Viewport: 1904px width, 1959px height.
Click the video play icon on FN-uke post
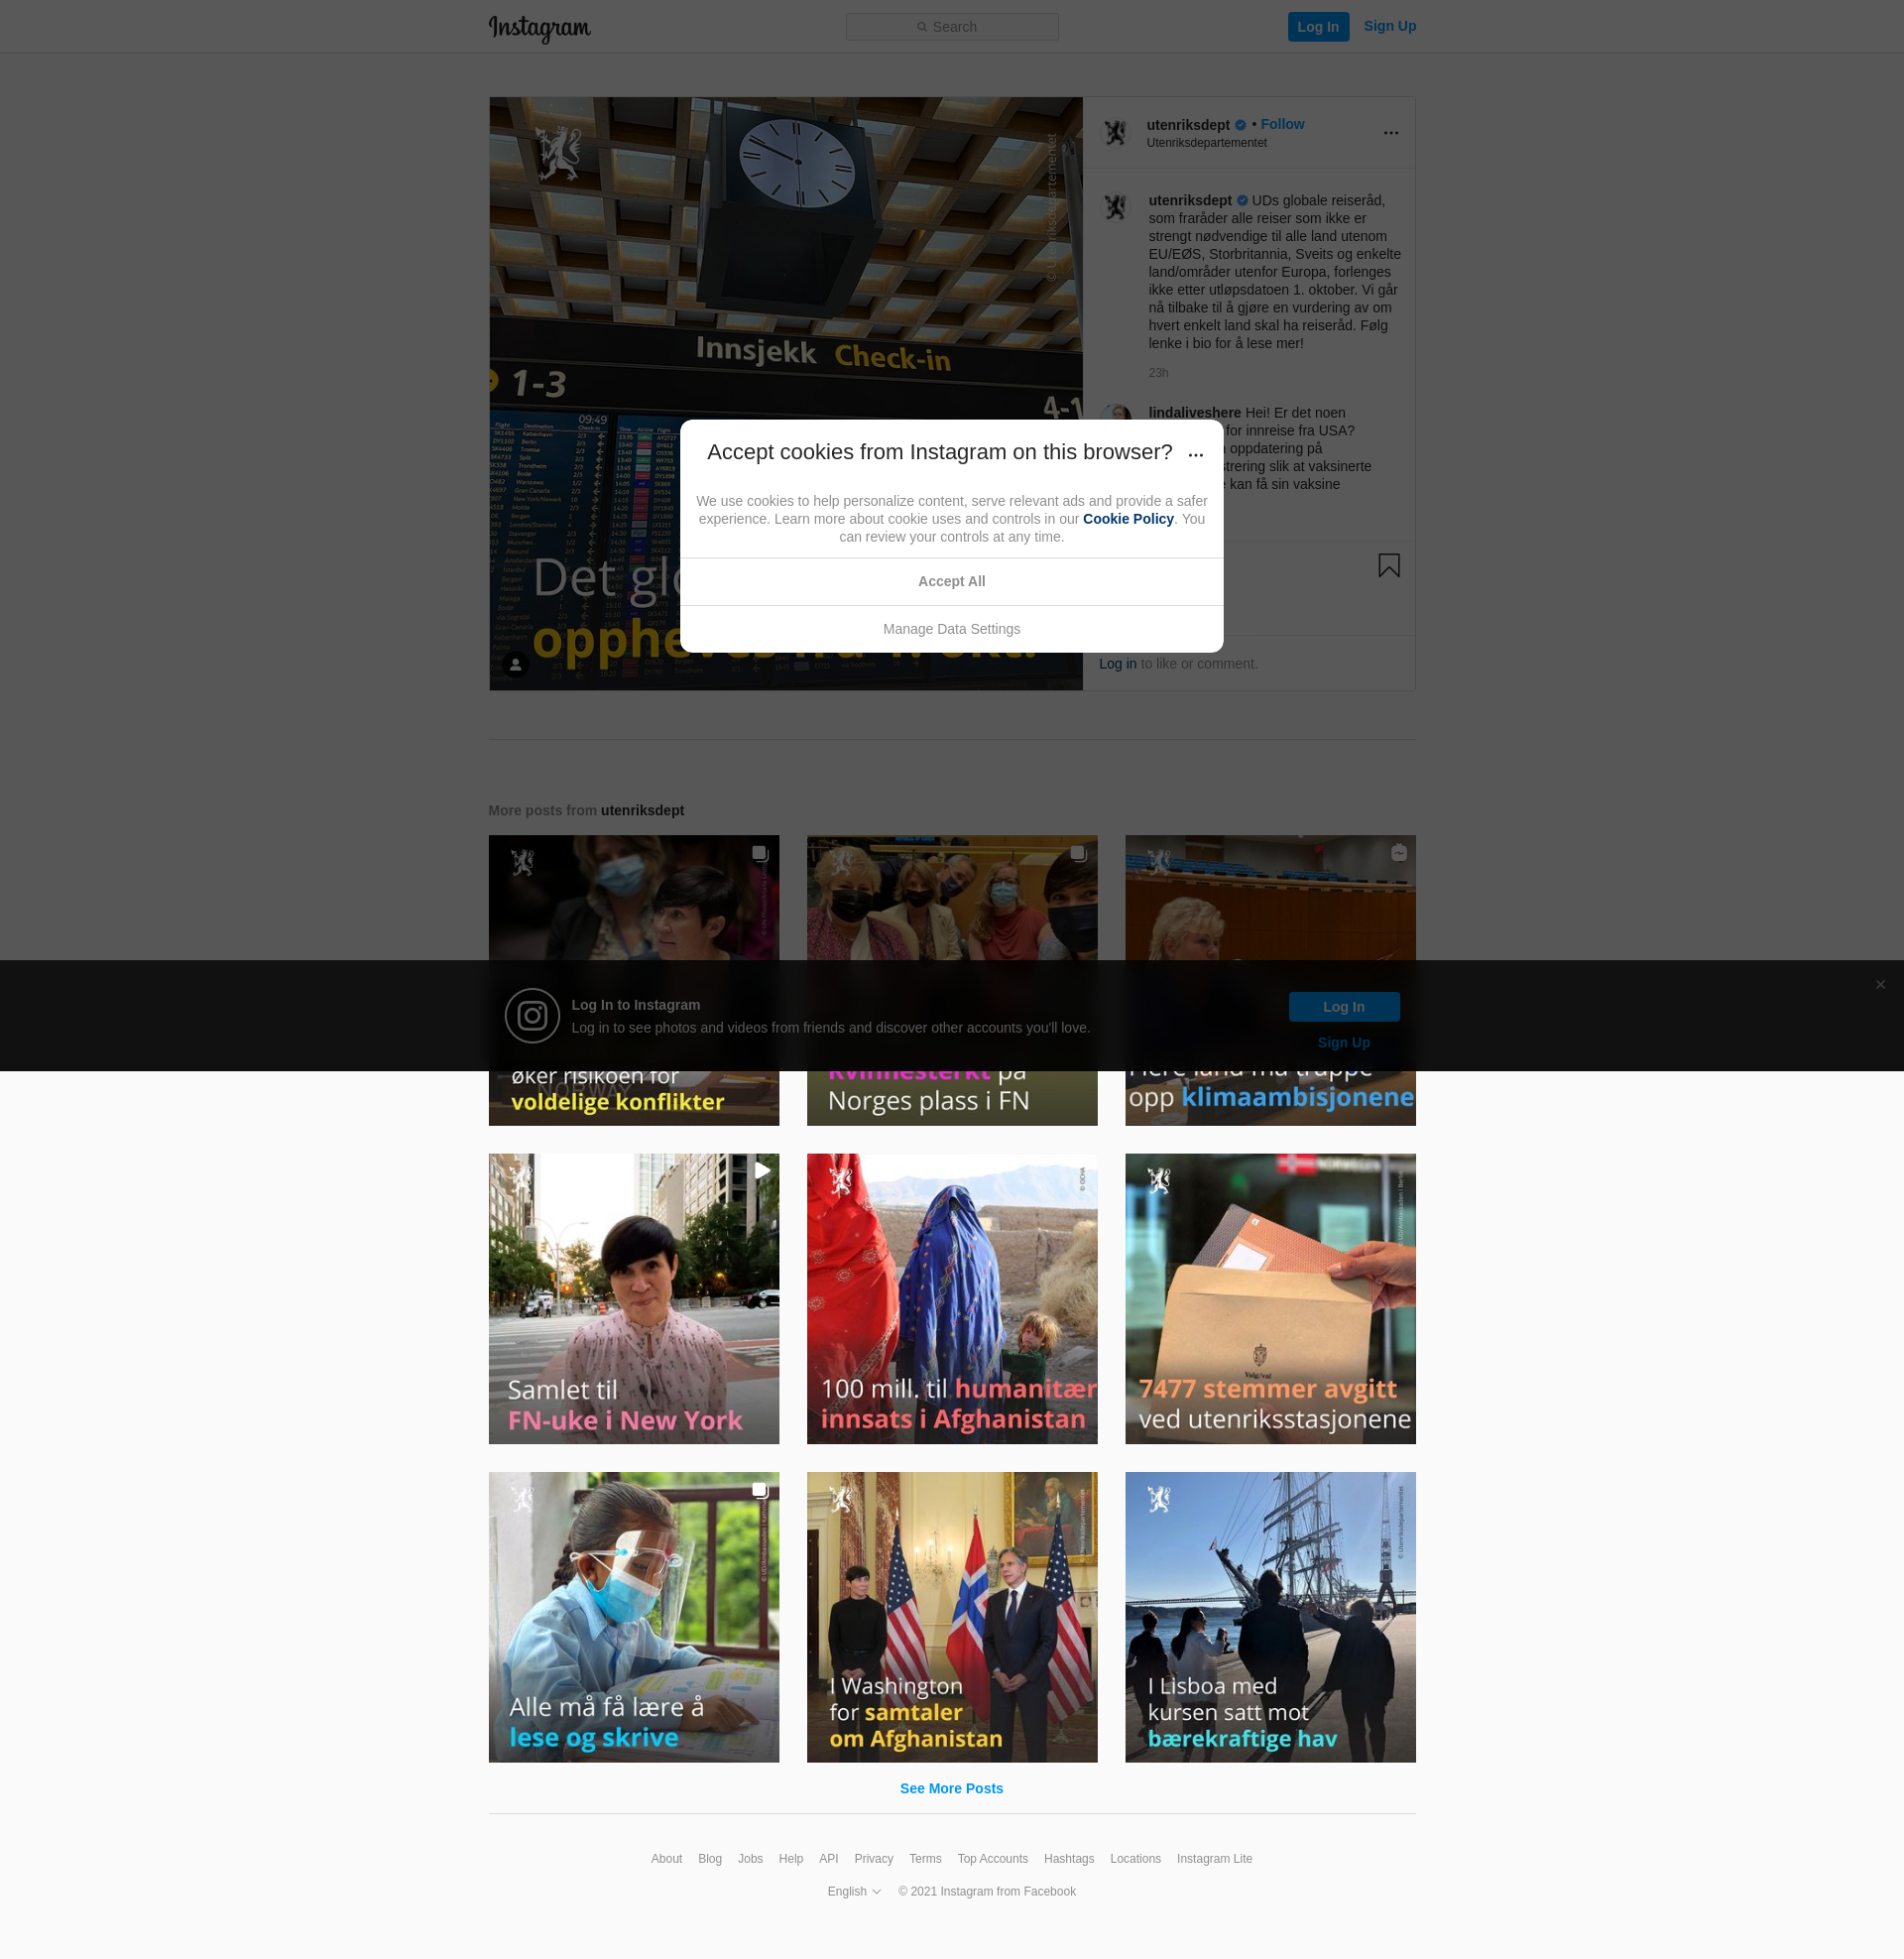click(761, 1171)
